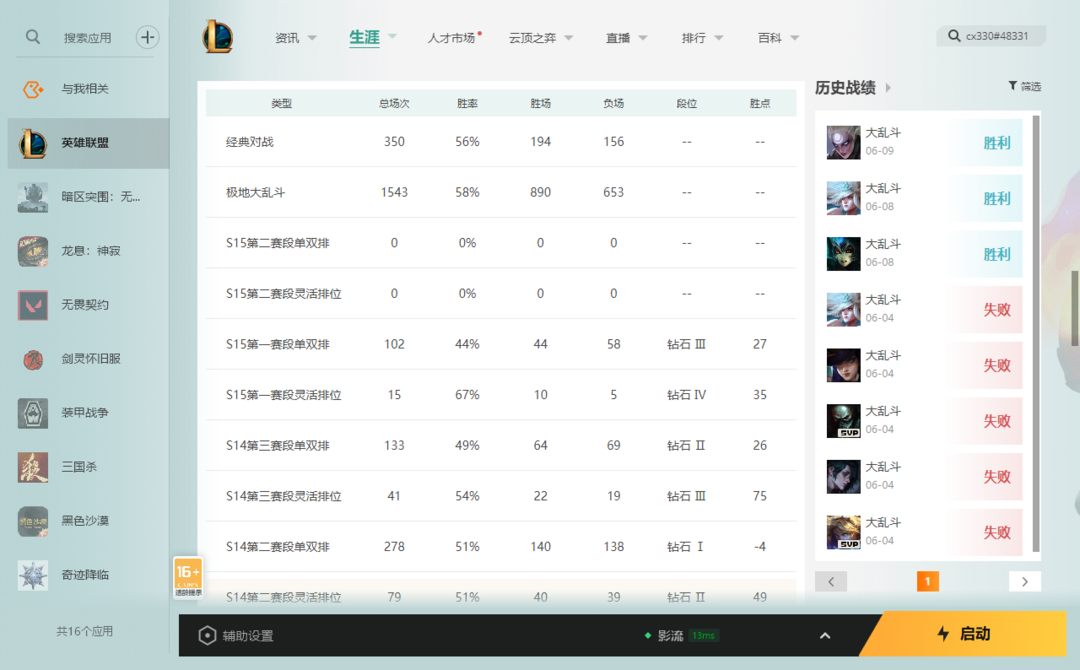Expand the 生涯 dropdown arrow
The image size is (1080, 670).
393,36
